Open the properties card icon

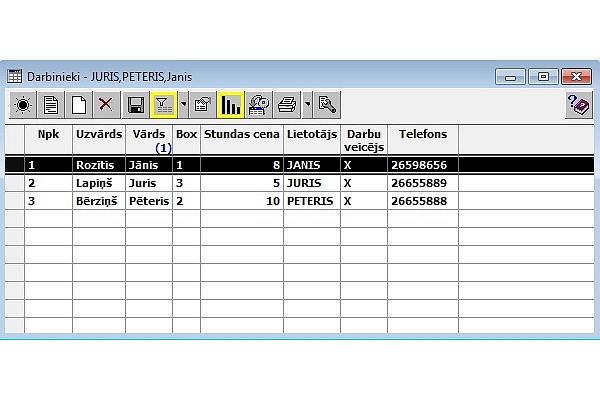(x=202, y=104)
